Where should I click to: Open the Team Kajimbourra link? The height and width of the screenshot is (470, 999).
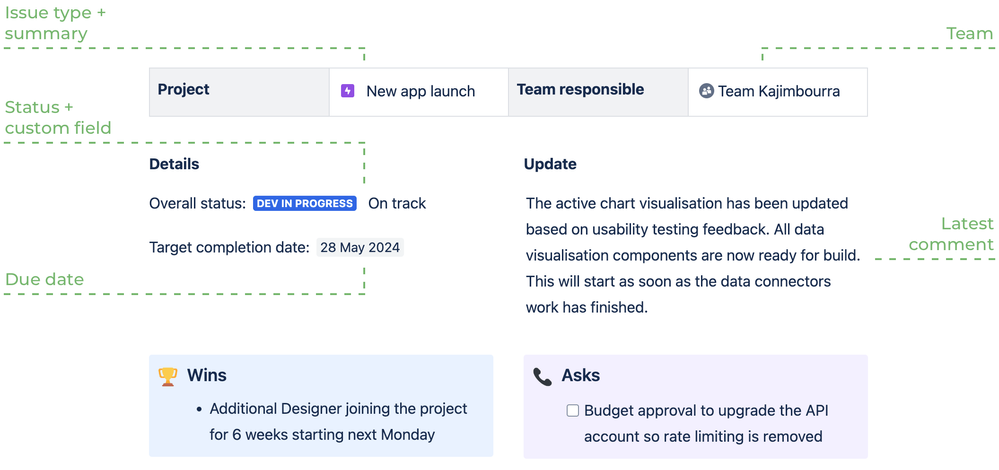click(x=778, y=91)
